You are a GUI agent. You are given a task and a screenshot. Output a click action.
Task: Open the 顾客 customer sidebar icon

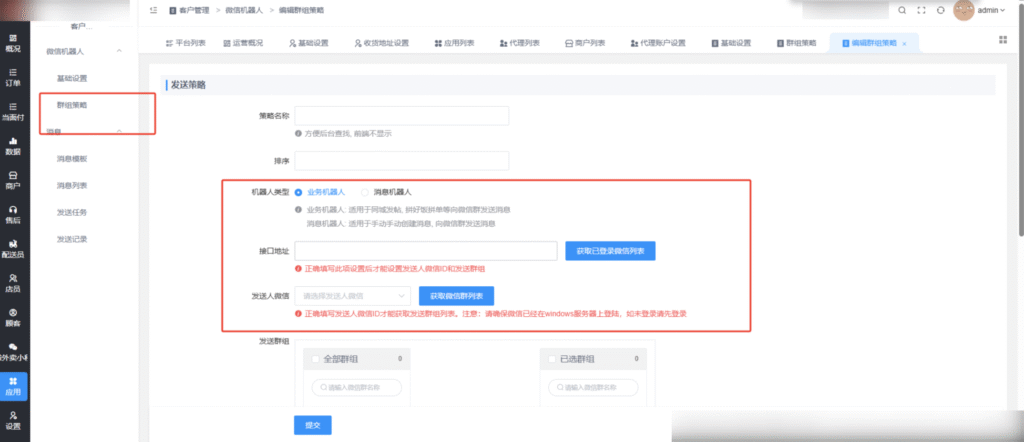pyautogui.click(x=13, y=318)
